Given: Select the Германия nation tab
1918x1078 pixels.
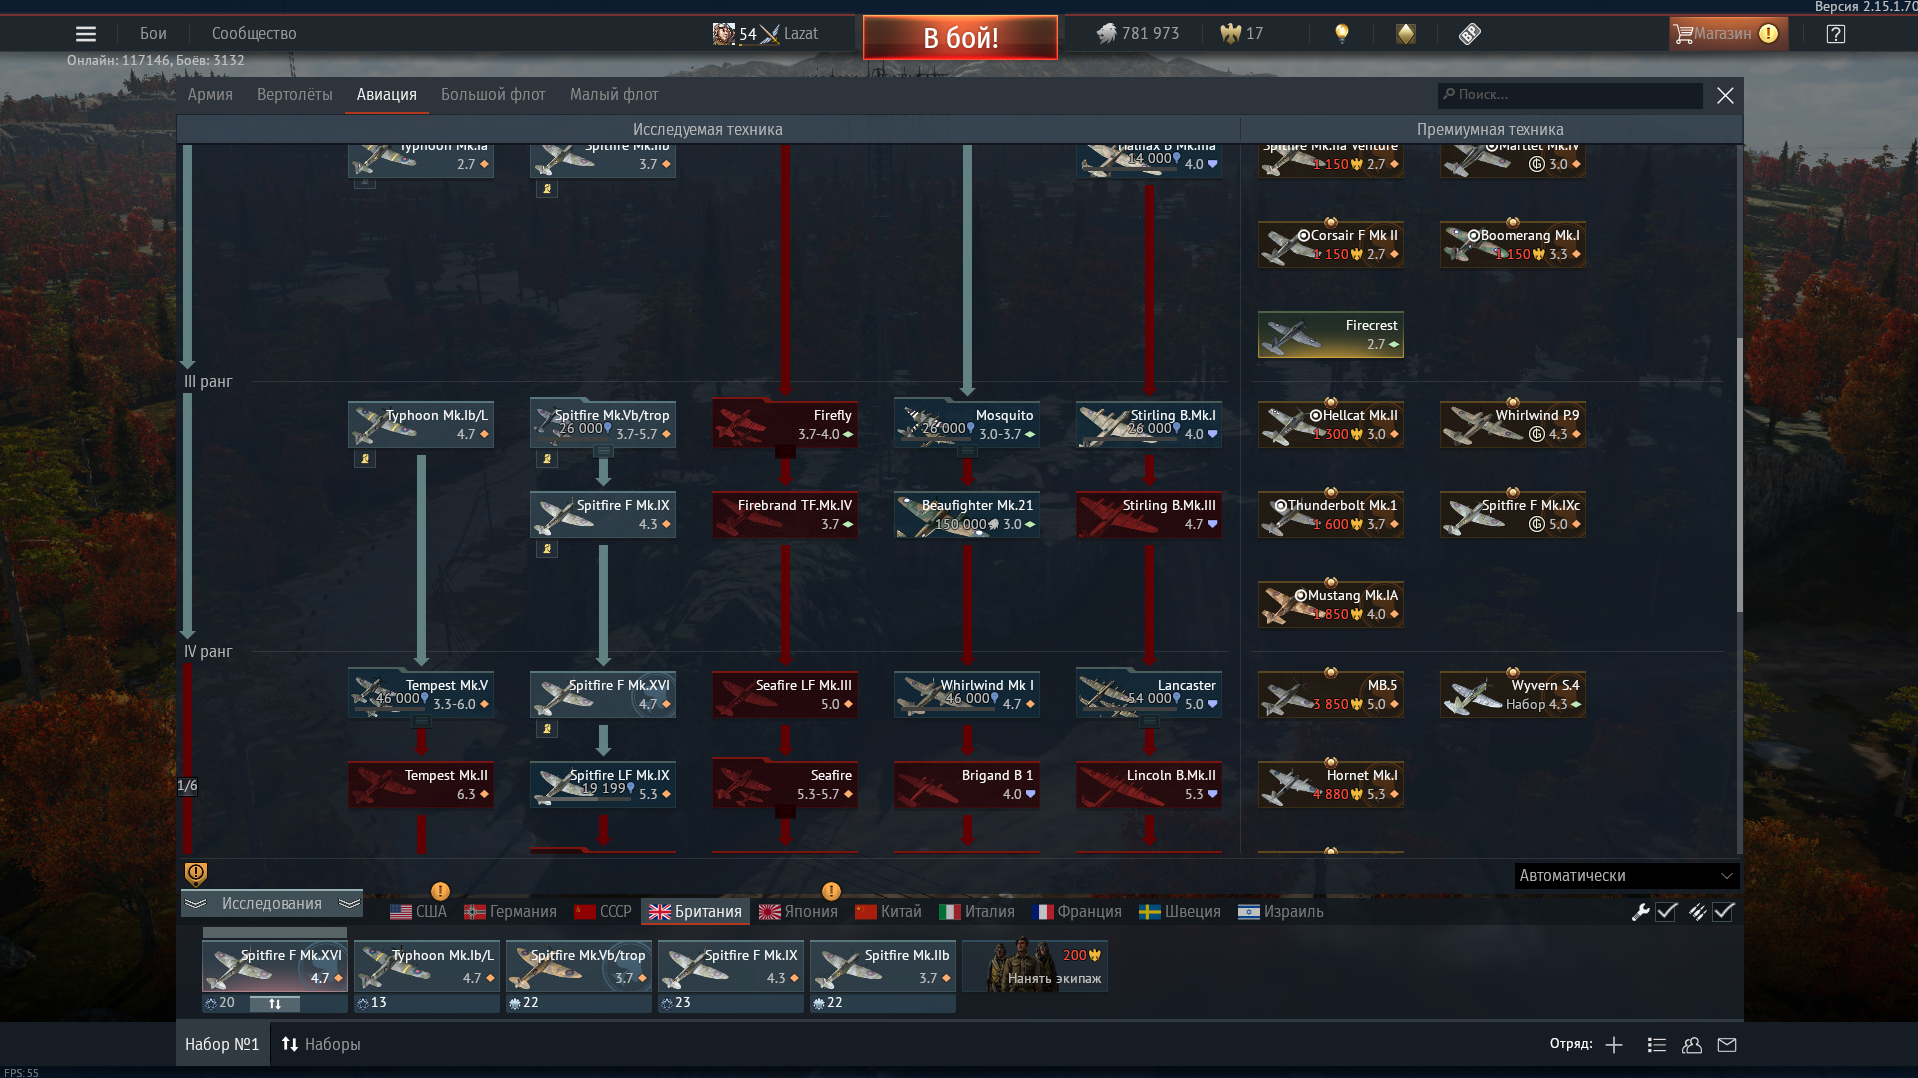Looking at the screenshot, I should coord(510,912).
